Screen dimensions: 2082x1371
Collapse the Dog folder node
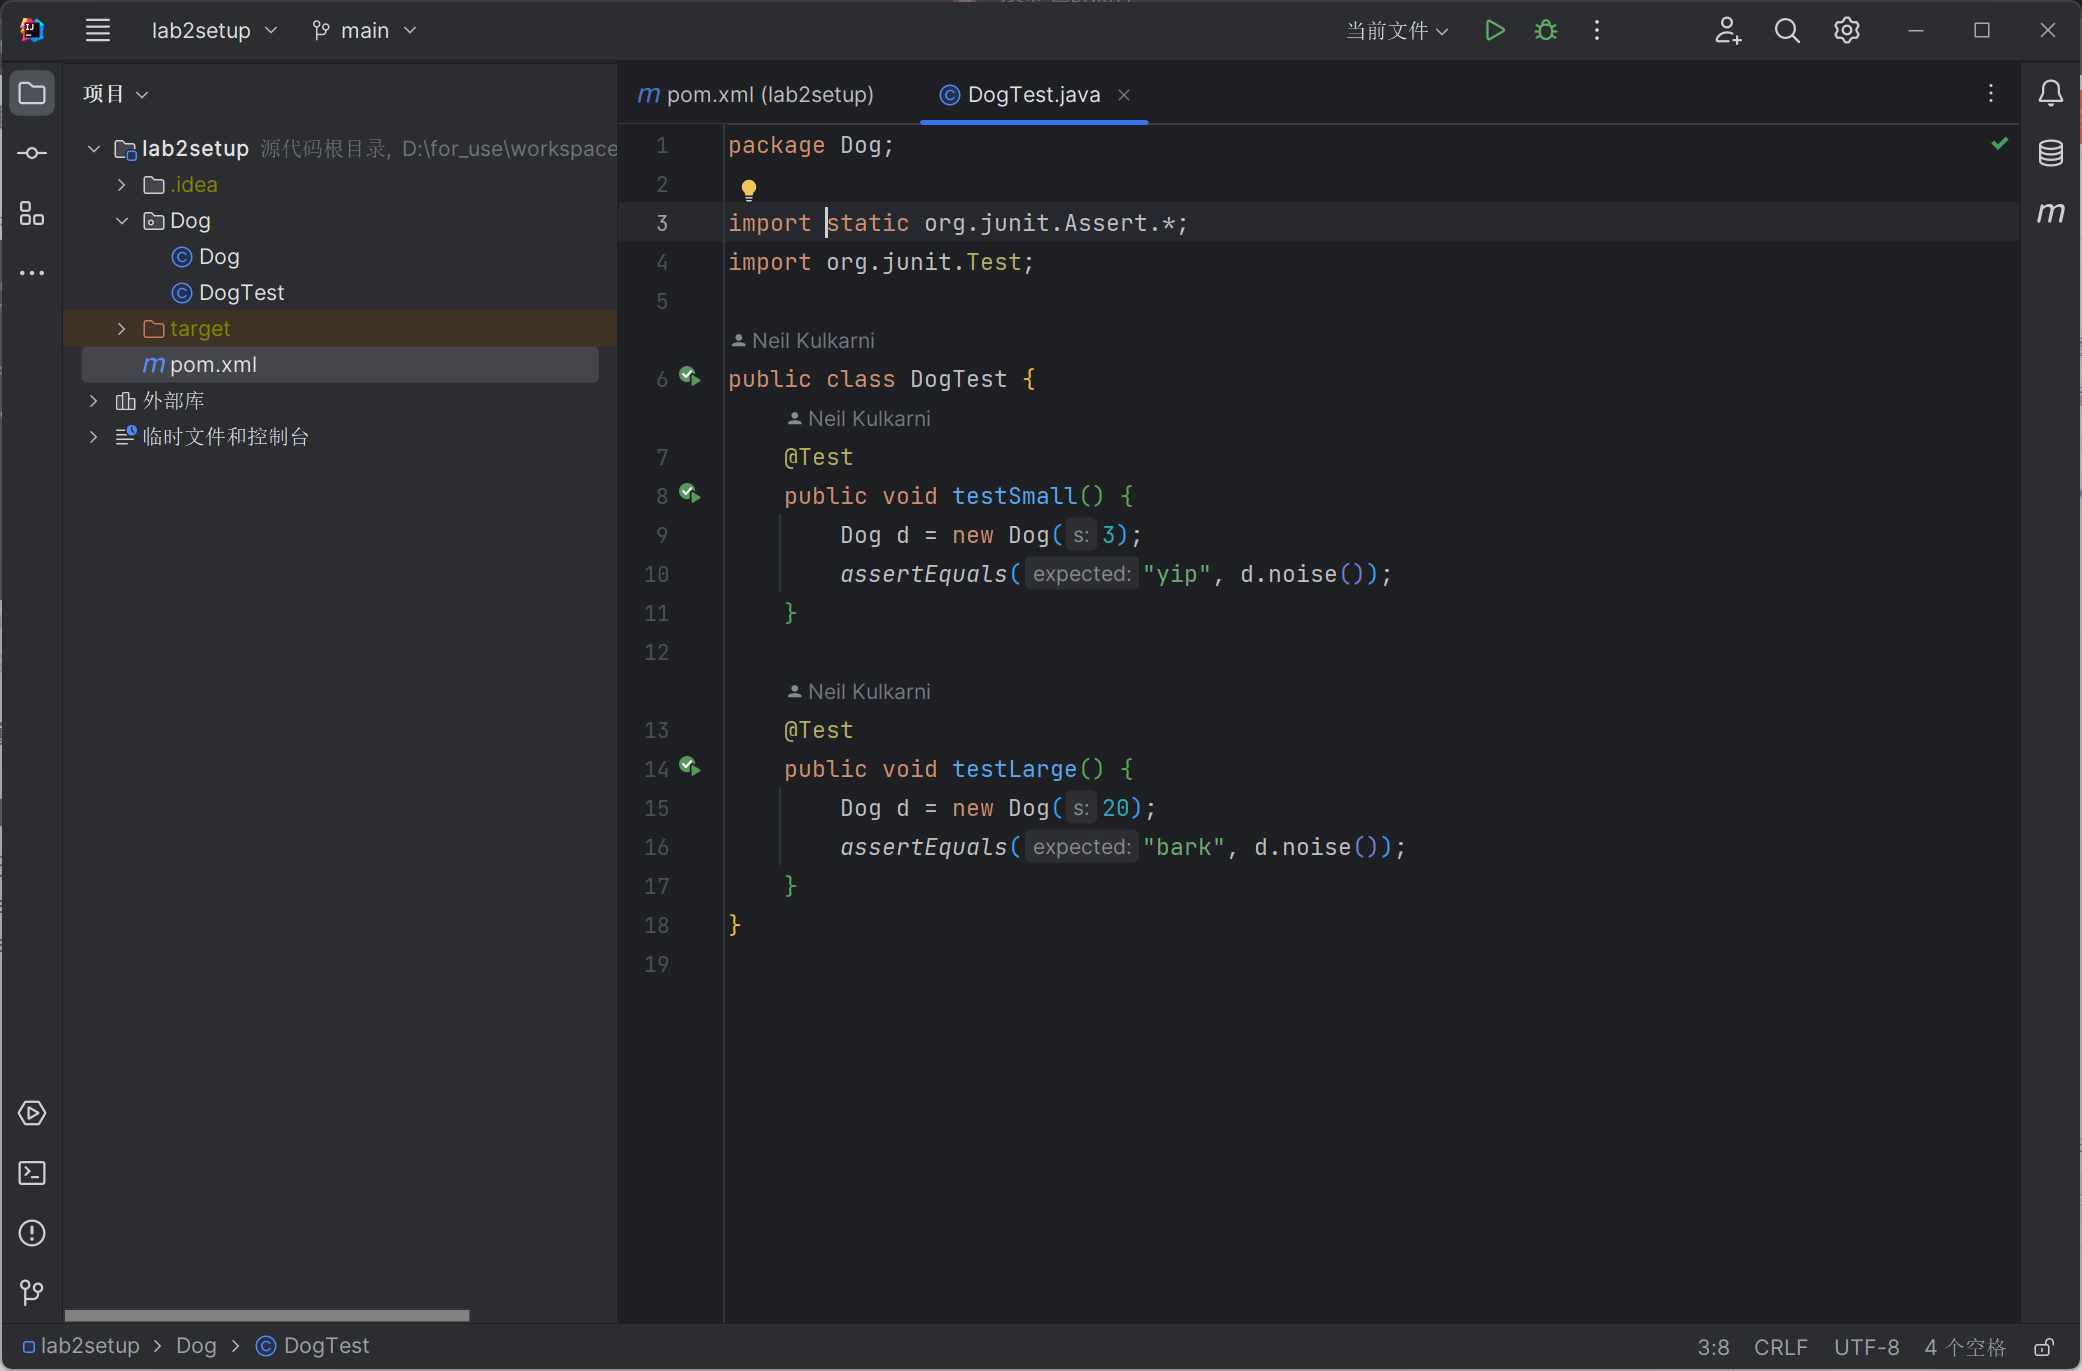tap(122, 221)
